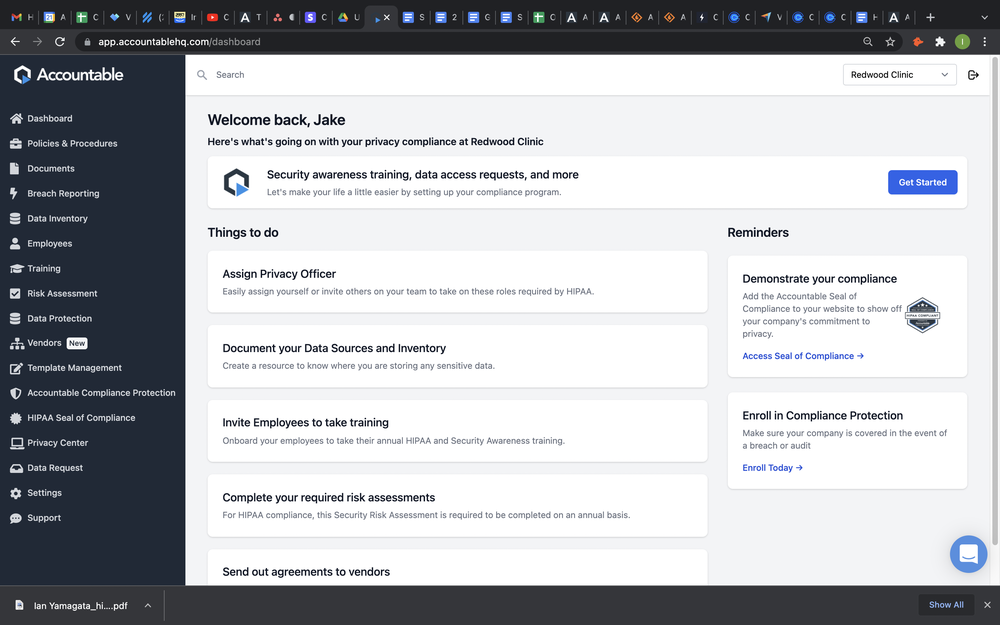Open Document your Data Sources and Inventory card

[457, 357]
